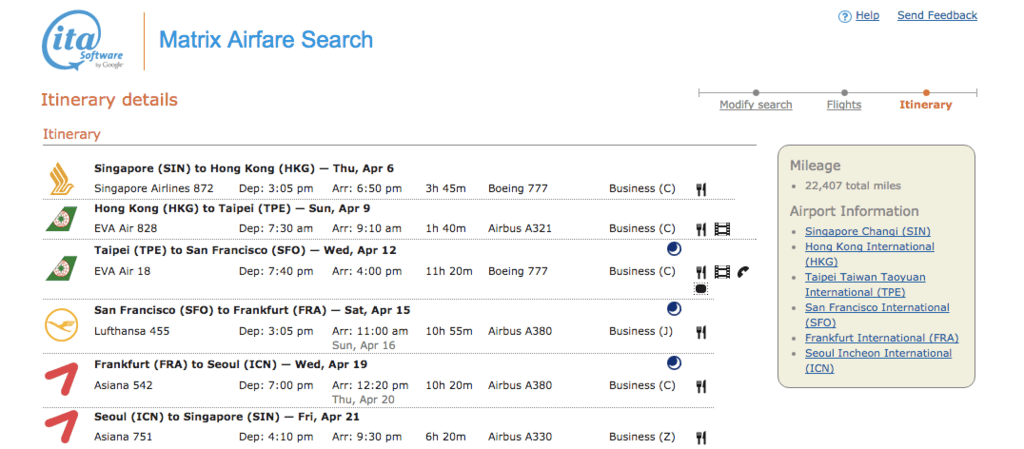The image size is (1024, 449).
Task: Open the Help link
Action: tap(868, 16)
